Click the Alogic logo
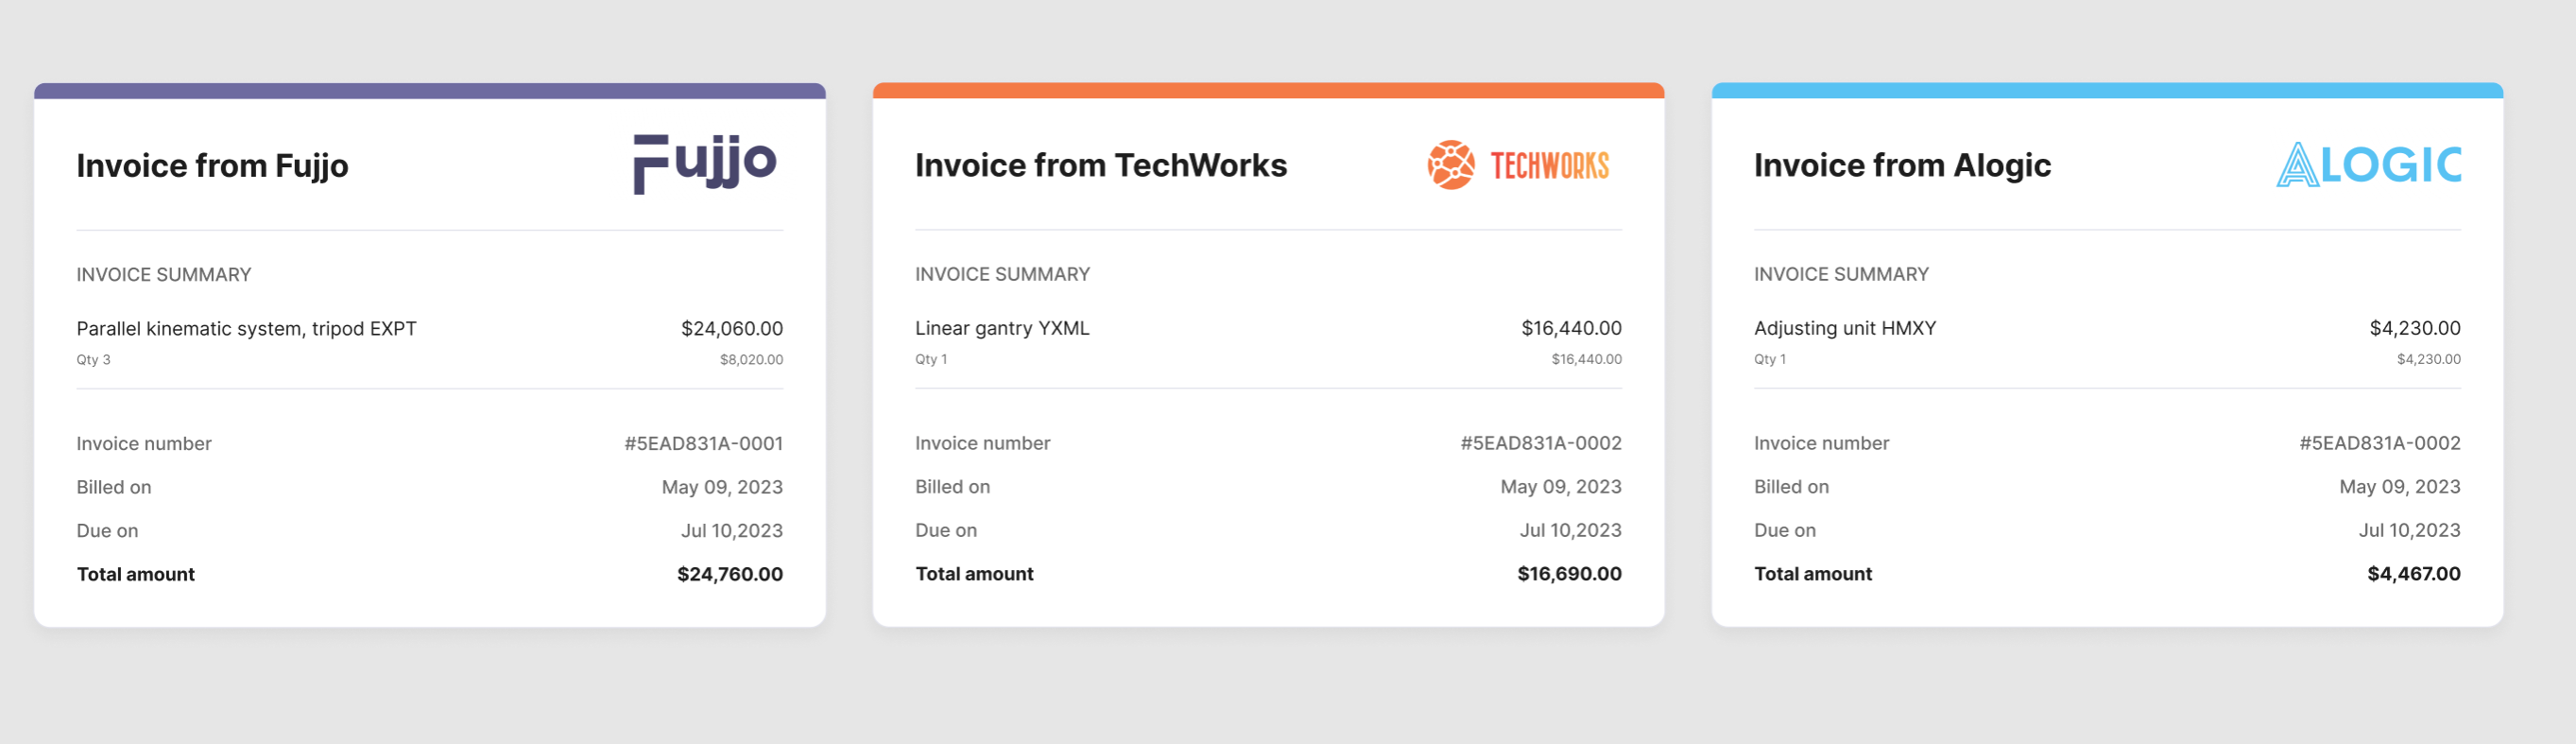Viewport: 2576px width, 744px height. click(x=2369, y=165)
